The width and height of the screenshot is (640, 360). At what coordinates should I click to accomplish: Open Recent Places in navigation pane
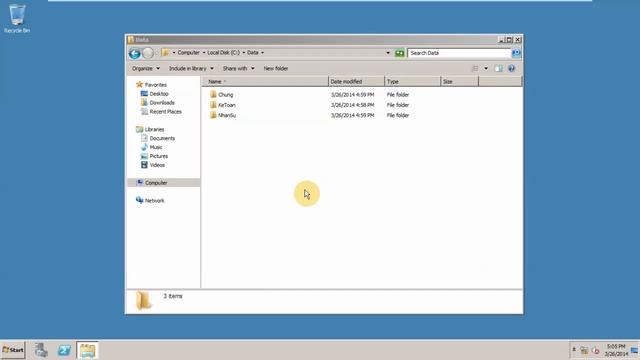(165, 112)
